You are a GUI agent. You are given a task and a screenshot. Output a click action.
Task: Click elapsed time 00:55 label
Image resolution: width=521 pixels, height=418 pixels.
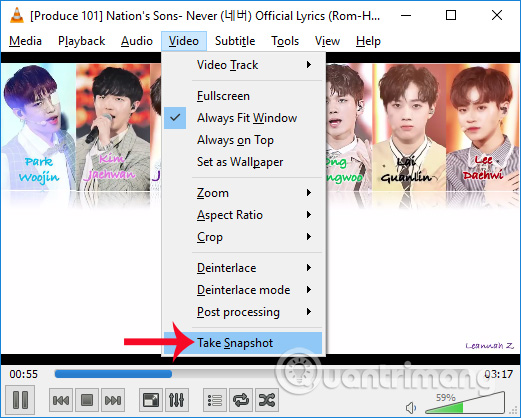[x=24, y=374]
